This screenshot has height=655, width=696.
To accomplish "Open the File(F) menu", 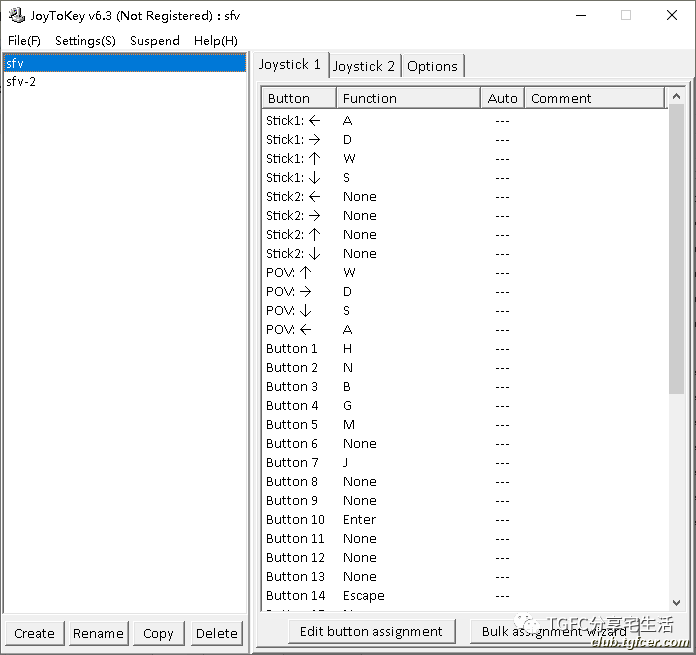I will [24, 41].
